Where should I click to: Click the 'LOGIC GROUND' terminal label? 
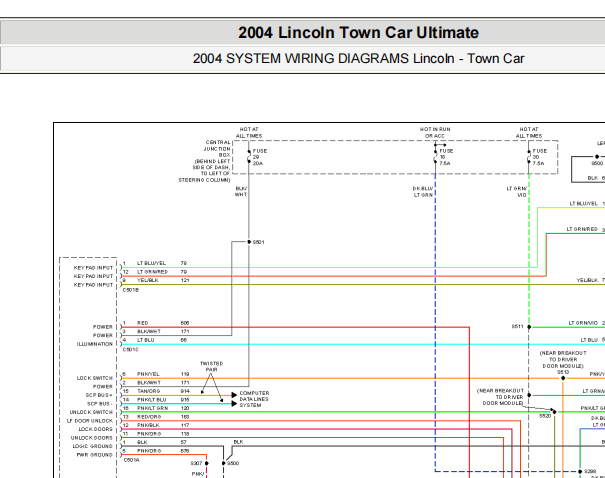(x=93, y=446)
